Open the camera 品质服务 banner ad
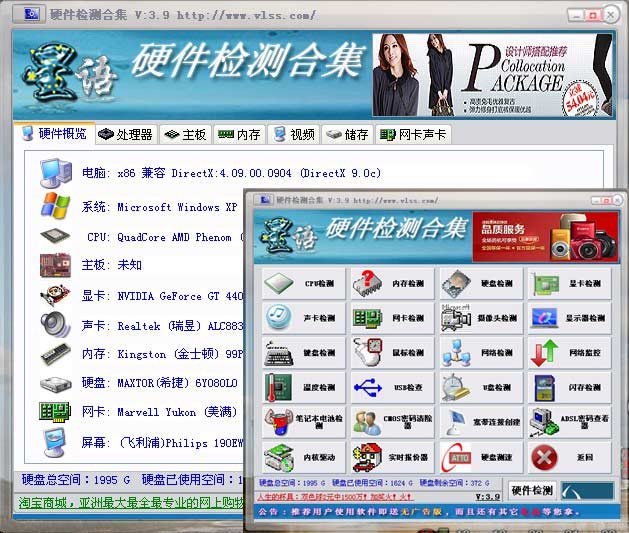Image resolution: width=629 pixels, height=533 pixels. point(545,237)
